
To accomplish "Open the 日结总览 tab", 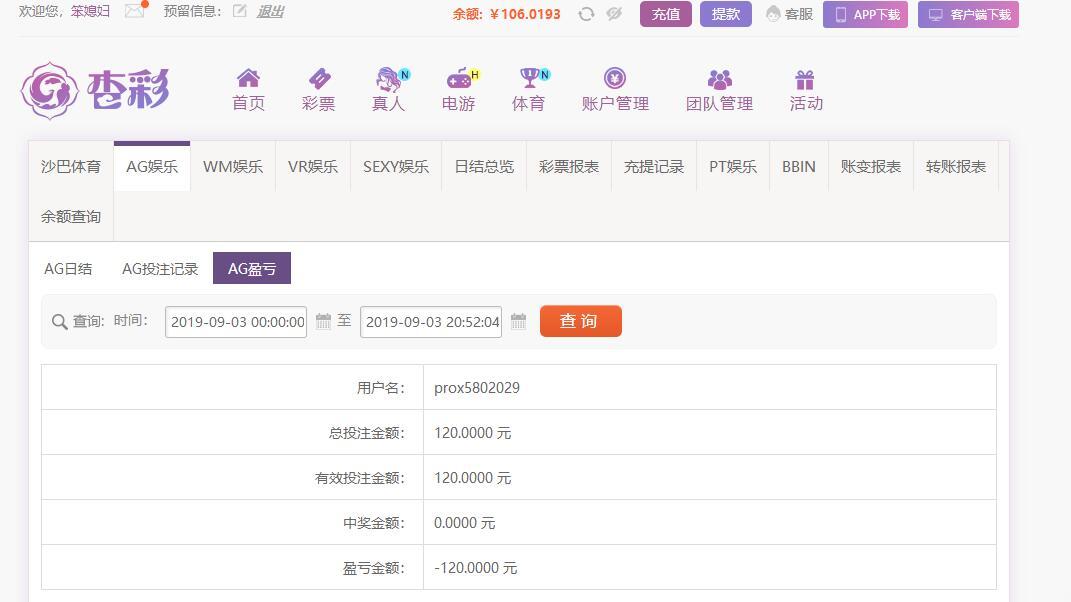I will point(484,167).
